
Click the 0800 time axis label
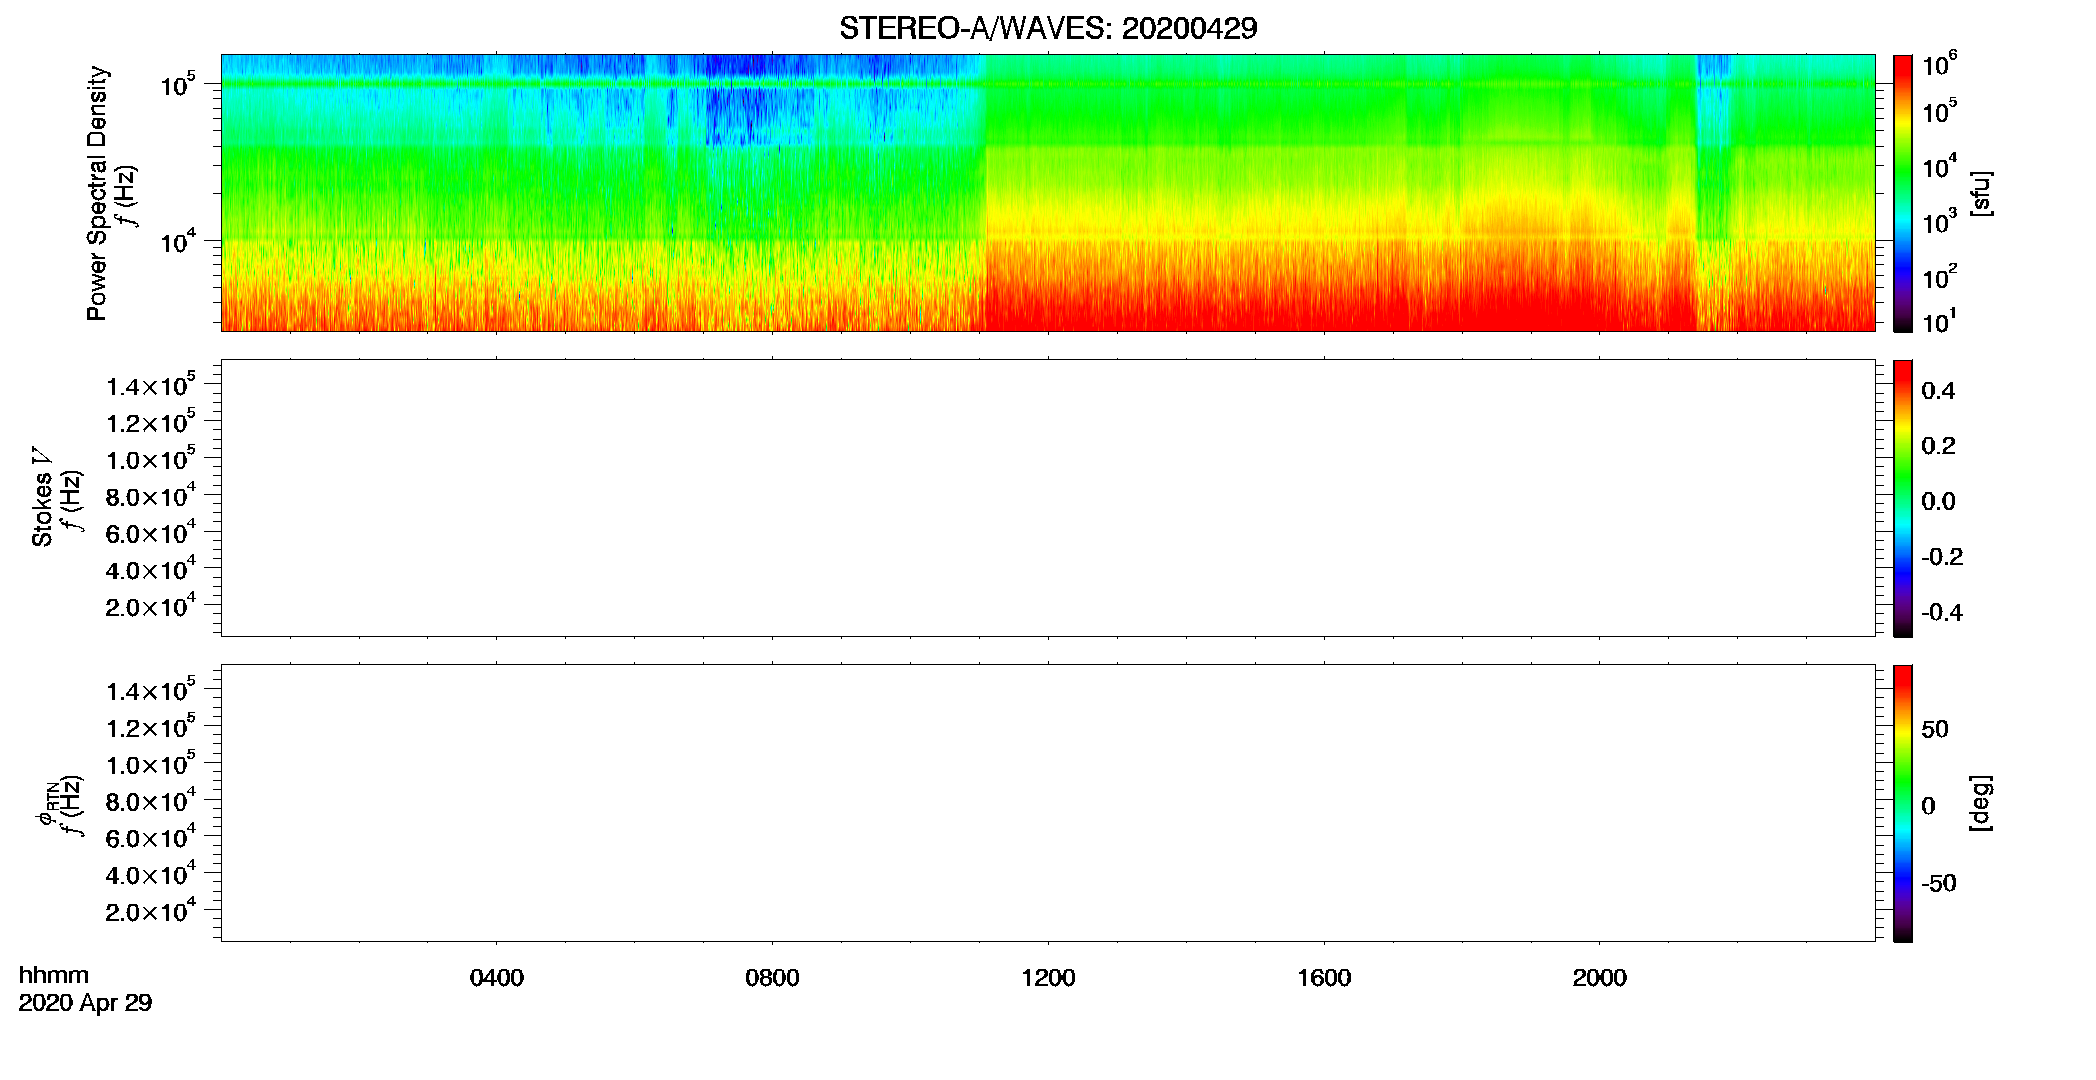coord(772,978)
